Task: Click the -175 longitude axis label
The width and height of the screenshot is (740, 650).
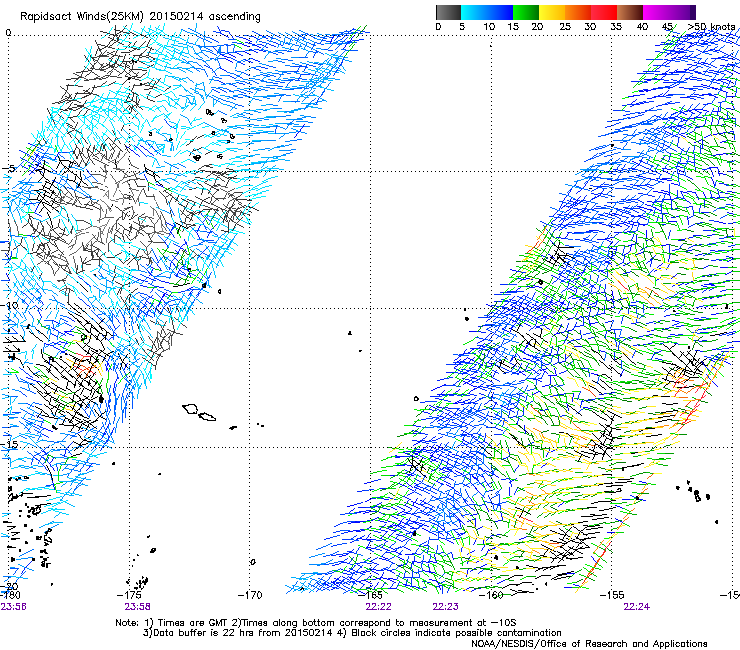Action: [x=129, y=595]
